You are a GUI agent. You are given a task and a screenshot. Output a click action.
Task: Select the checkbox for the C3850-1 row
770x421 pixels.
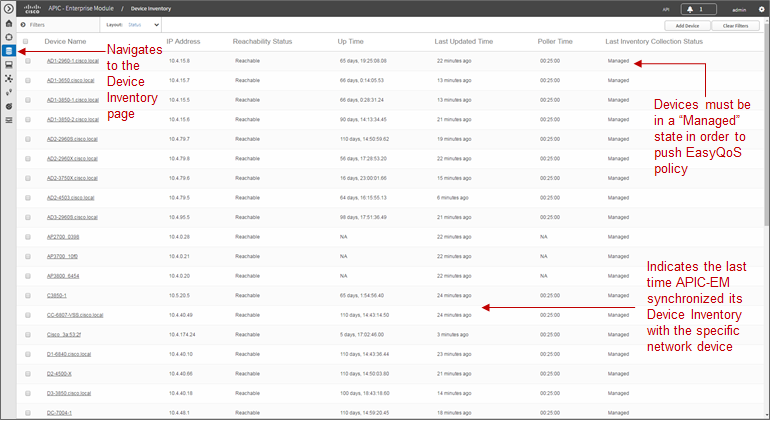(28, 296)
